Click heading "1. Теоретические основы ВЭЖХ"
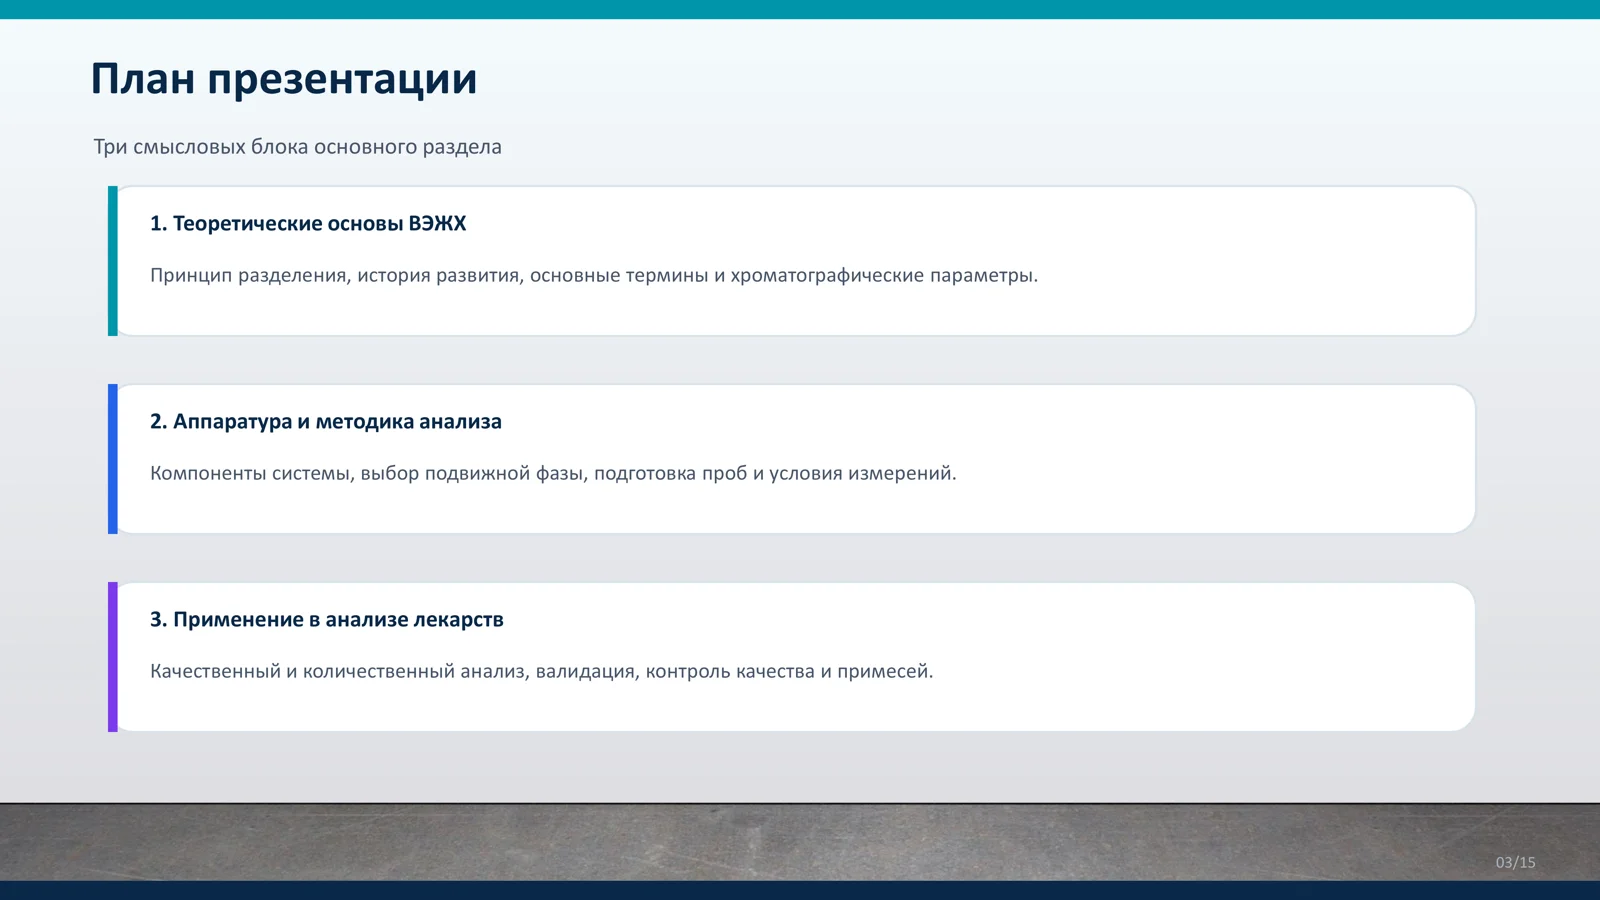This screenshot has height=900, width=1600. point(308,224)
